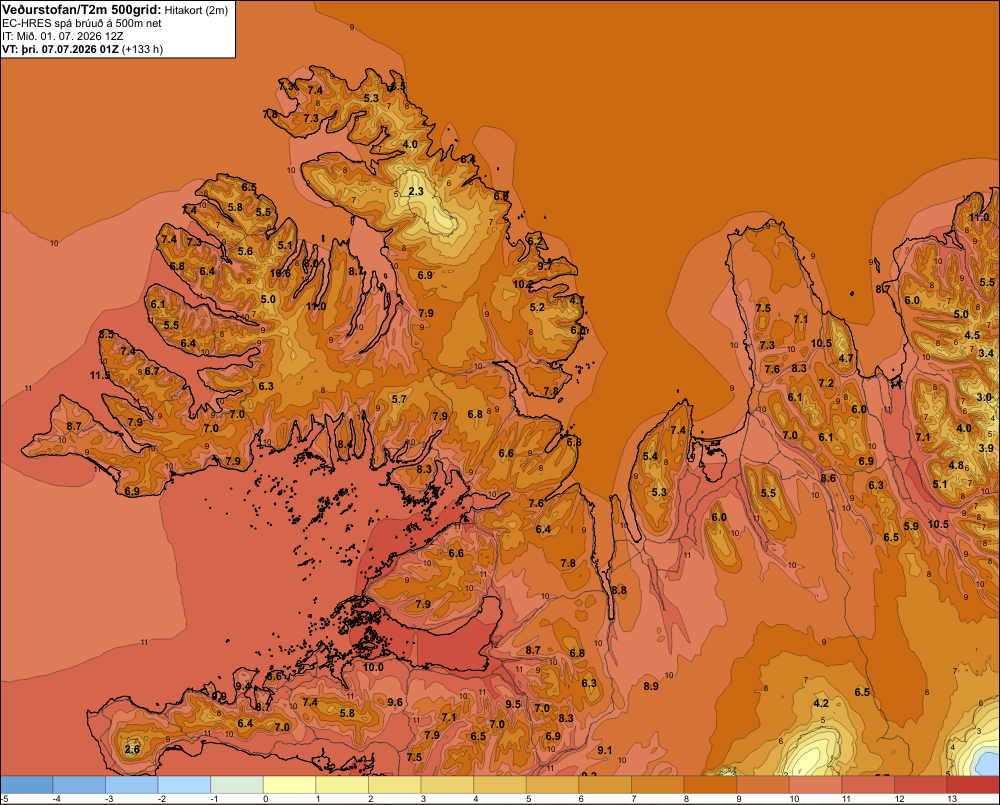Click the 2.3 temperature value on the map
Viewport: 1000px width, 805px height.
(416, 191)
